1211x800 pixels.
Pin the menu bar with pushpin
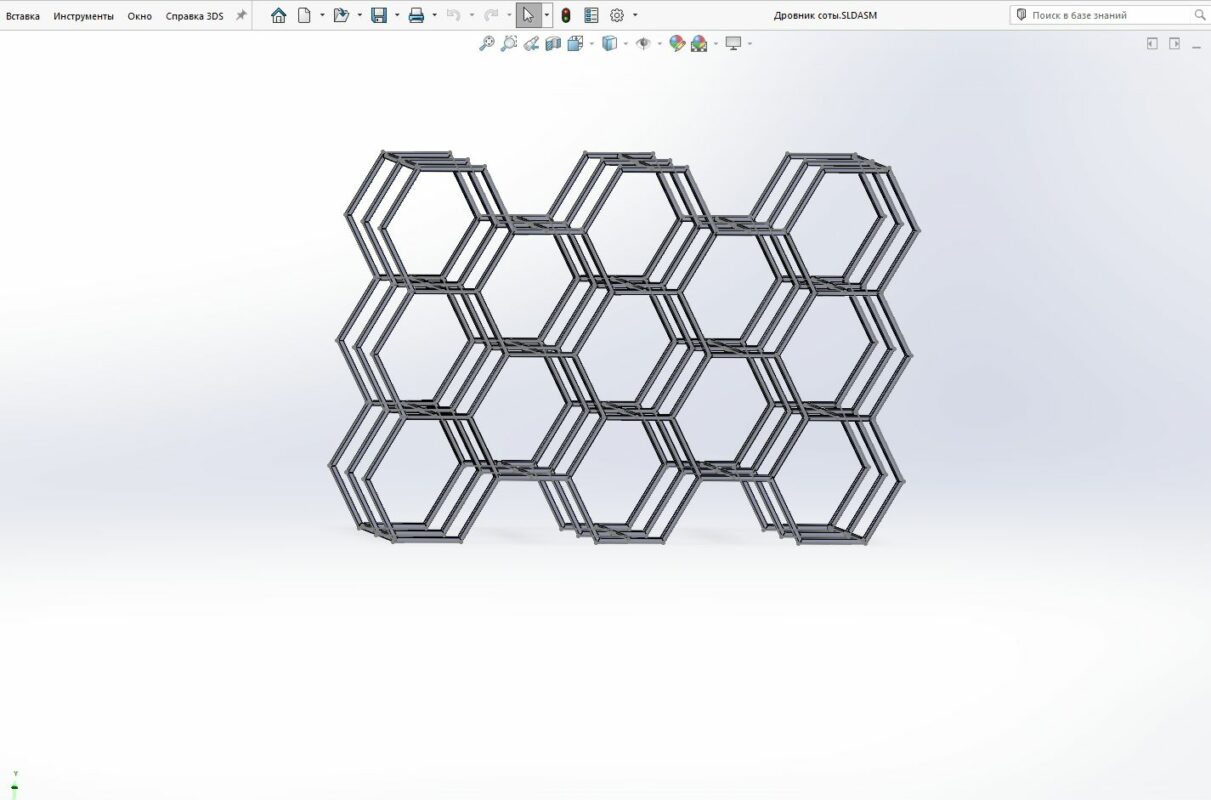241,15
